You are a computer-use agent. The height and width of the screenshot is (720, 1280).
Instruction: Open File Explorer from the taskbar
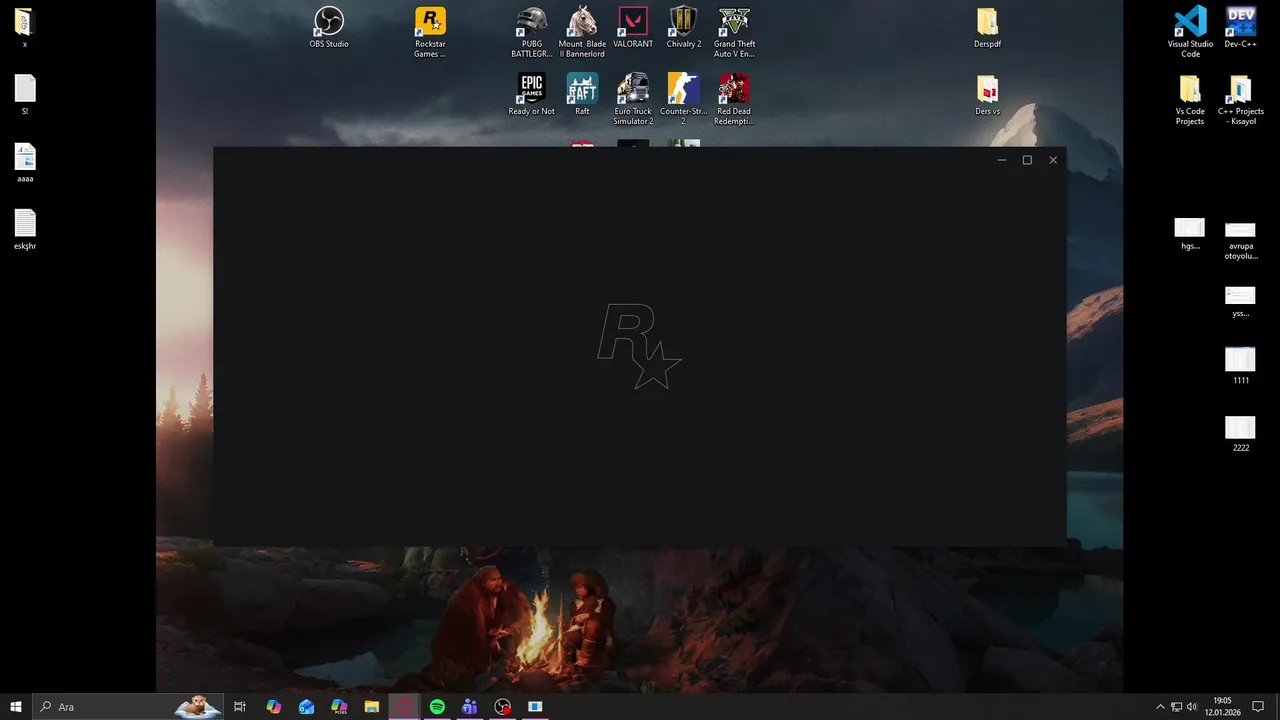coord(372,707)
